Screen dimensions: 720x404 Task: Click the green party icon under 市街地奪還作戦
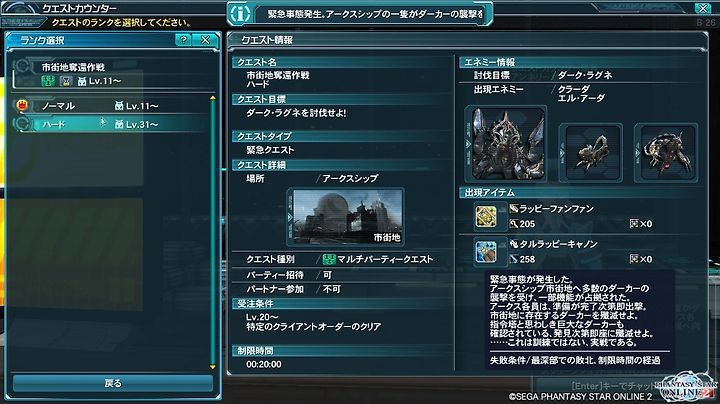point(48,81)
